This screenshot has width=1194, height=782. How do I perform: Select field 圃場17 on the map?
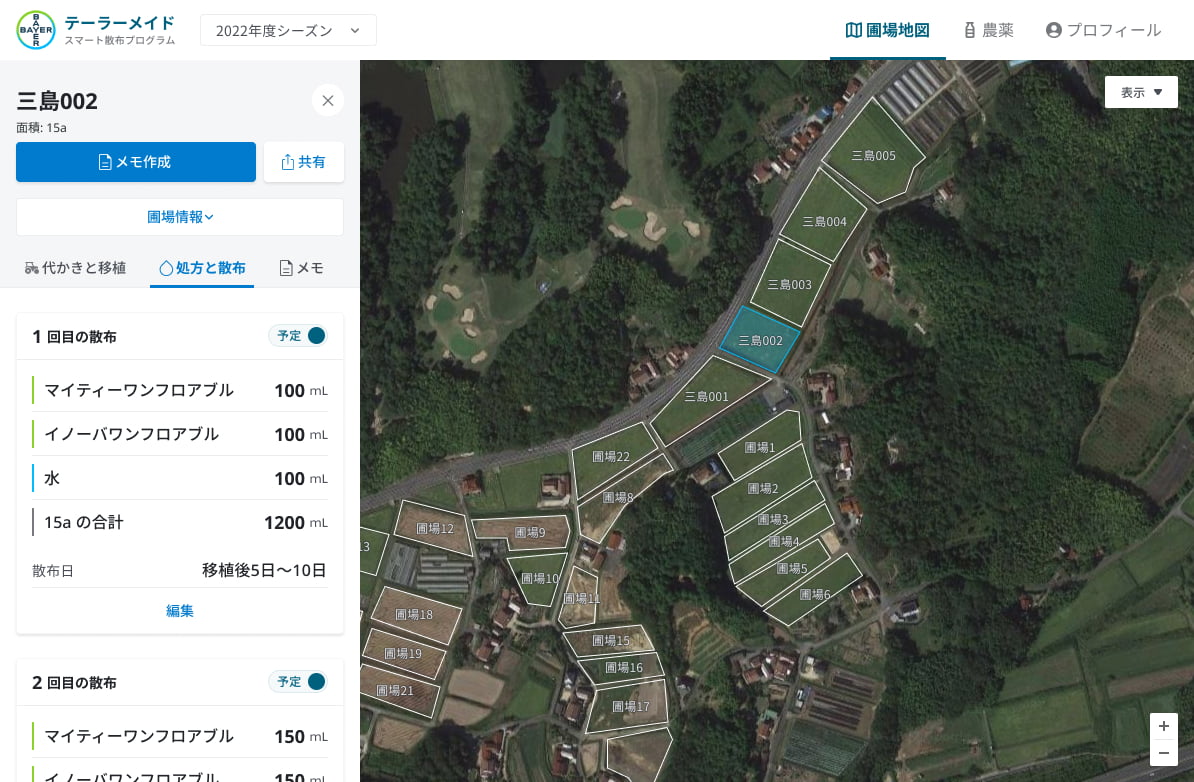pos(630,706)
